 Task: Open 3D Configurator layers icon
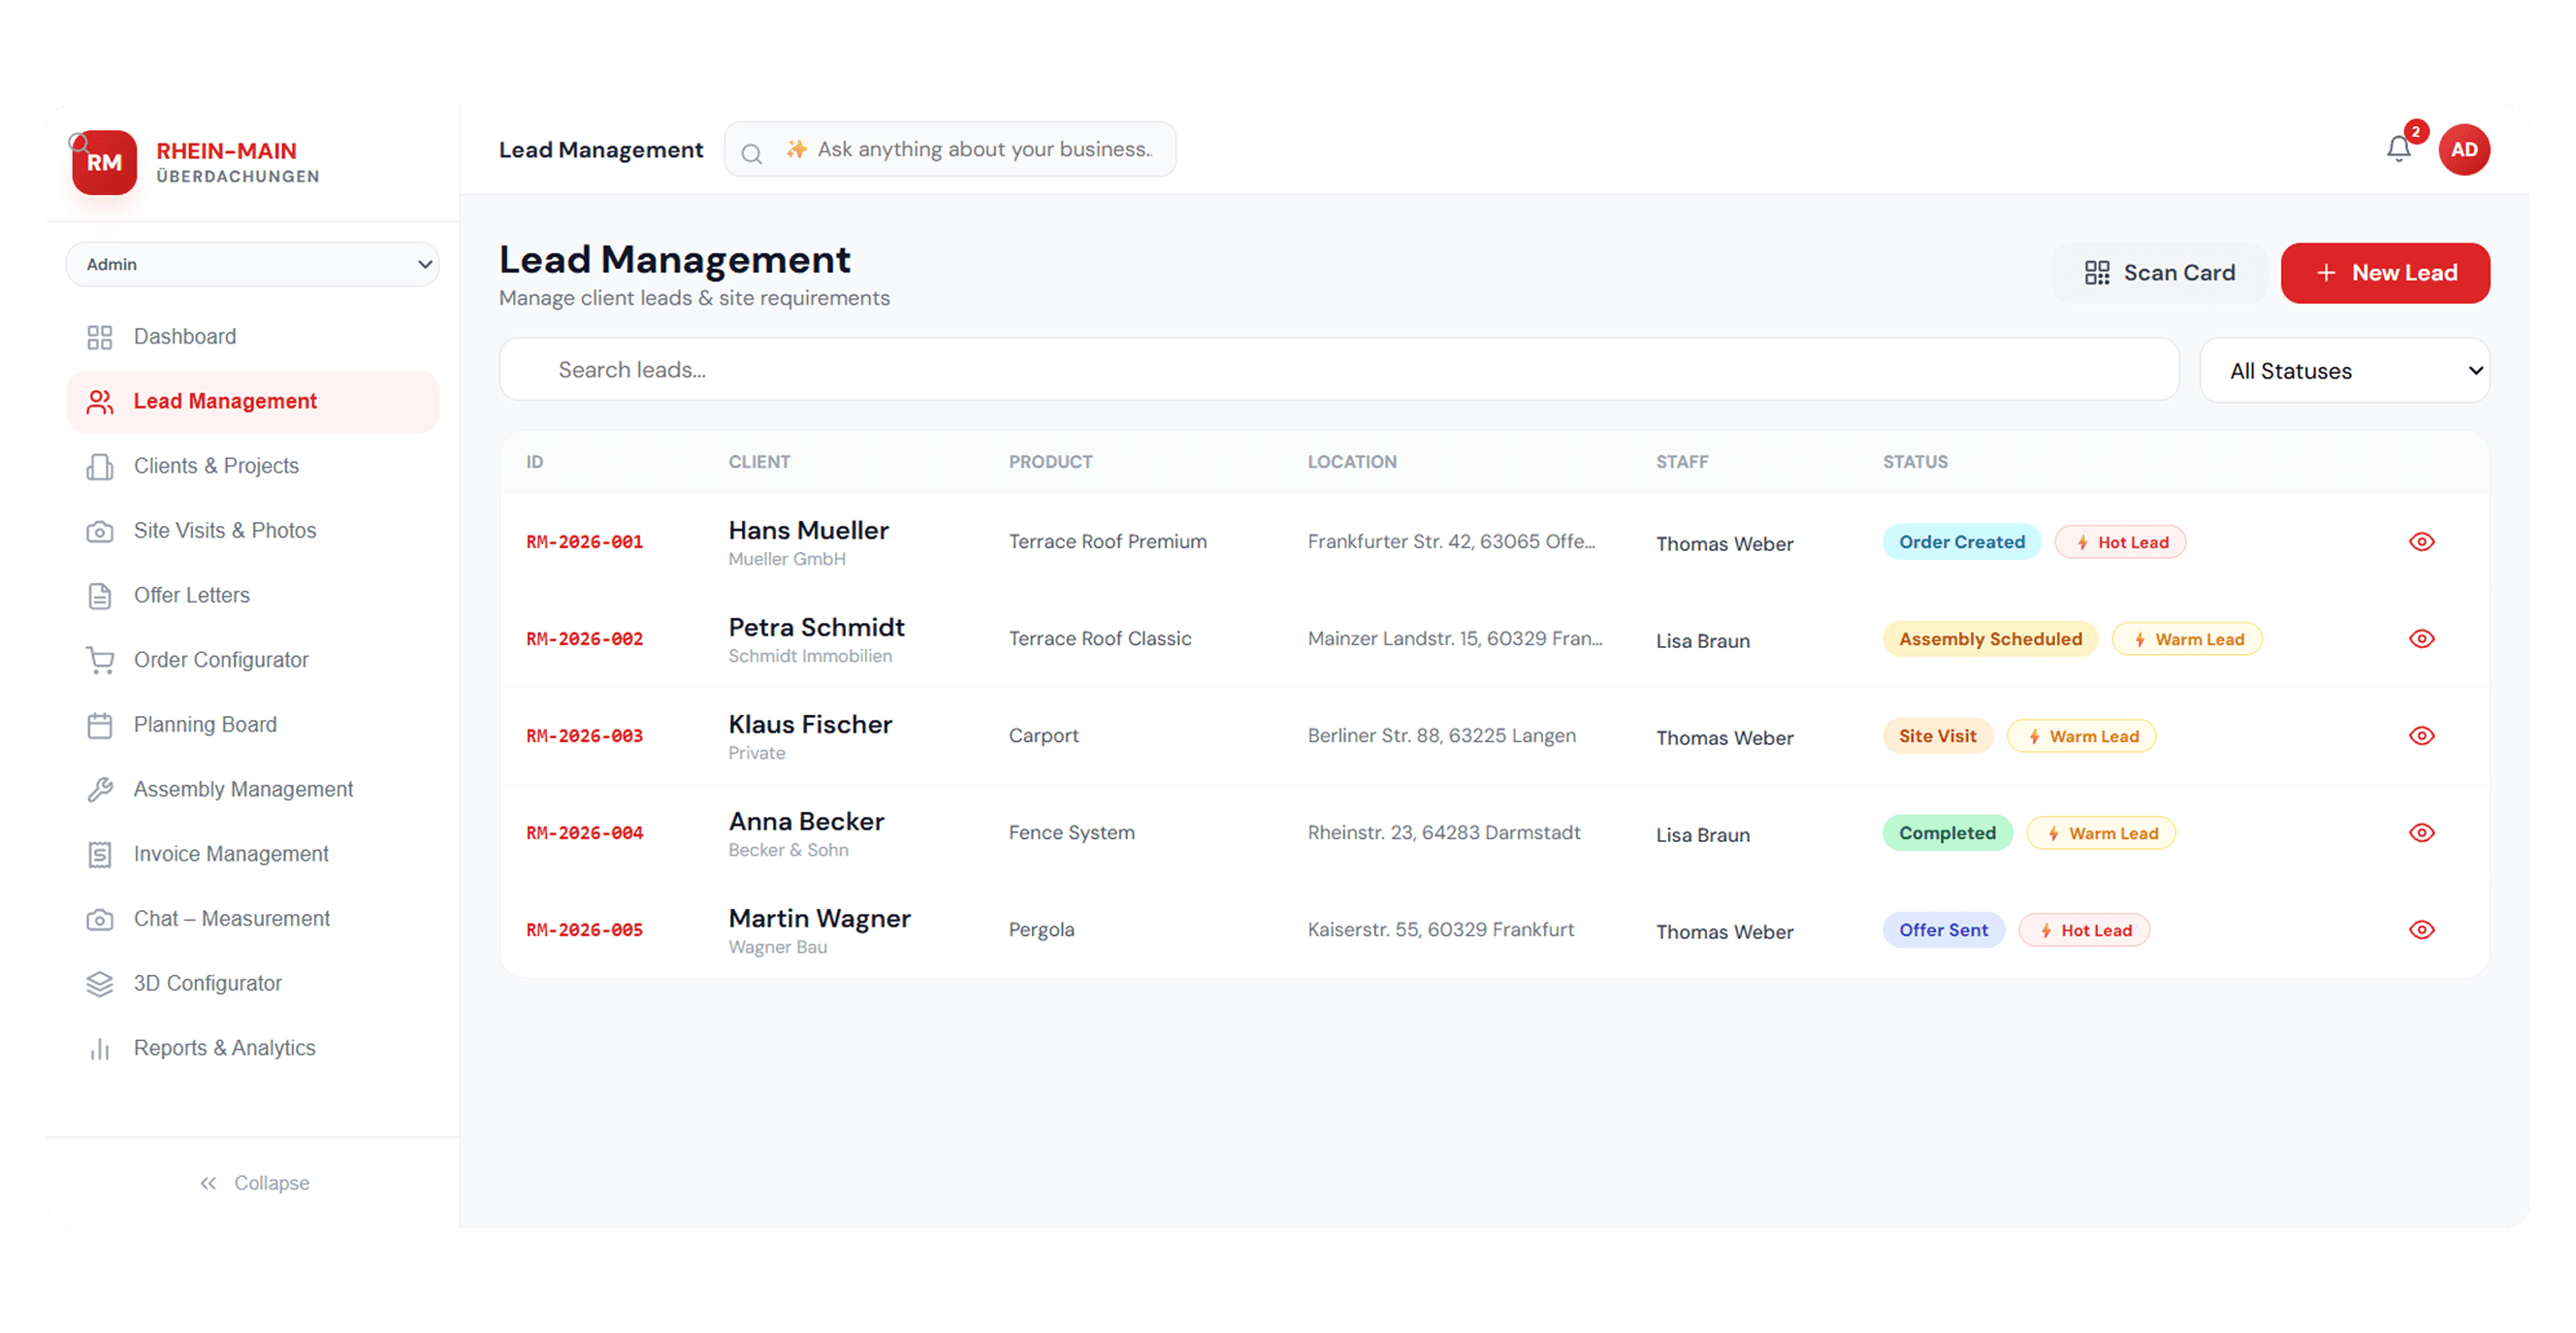[100, 984]
